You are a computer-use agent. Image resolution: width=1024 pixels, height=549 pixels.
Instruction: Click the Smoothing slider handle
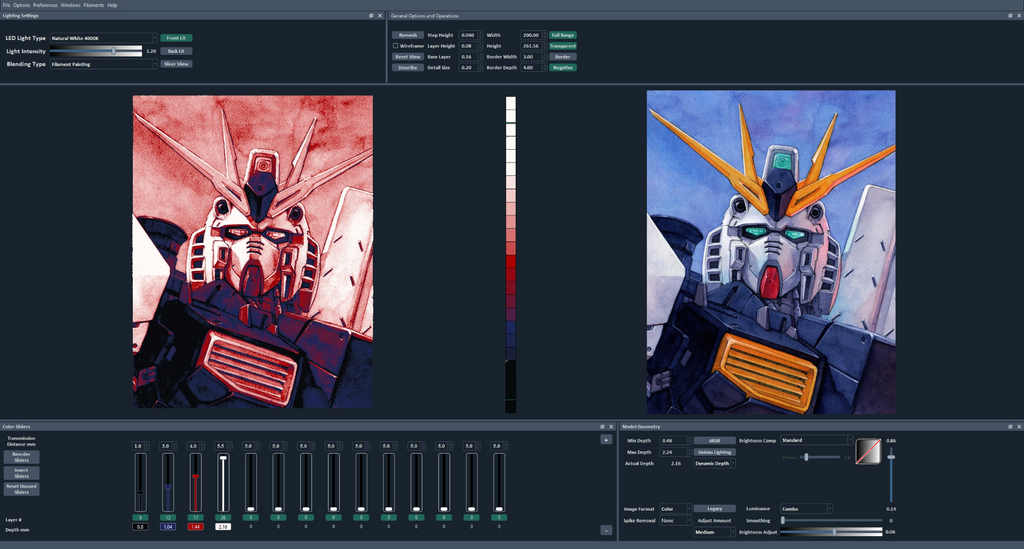pos(783,520)
